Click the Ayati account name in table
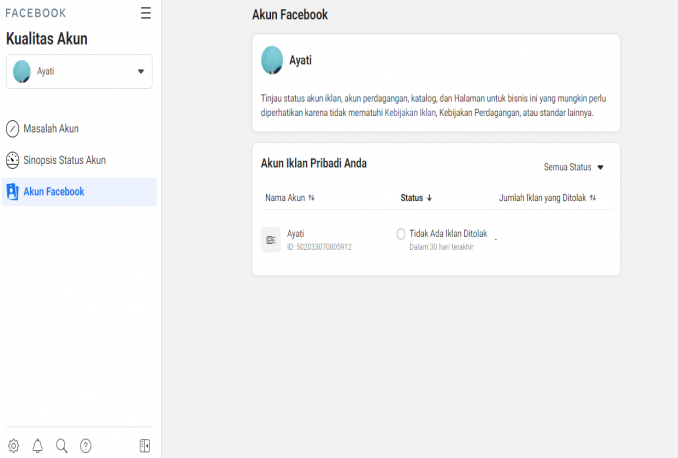The width and height of the screenshot is (678, 458). [x=295, y=234]
